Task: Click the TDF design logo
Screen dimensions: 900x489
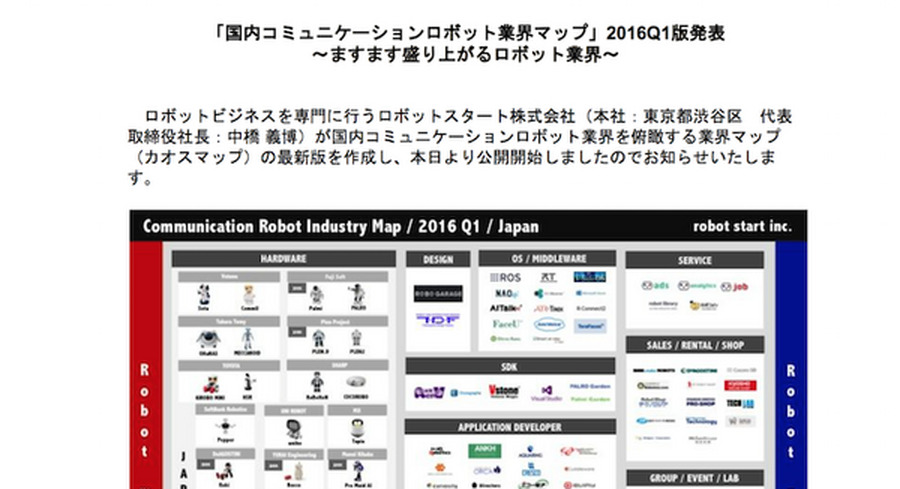Action: coord(438,321)
